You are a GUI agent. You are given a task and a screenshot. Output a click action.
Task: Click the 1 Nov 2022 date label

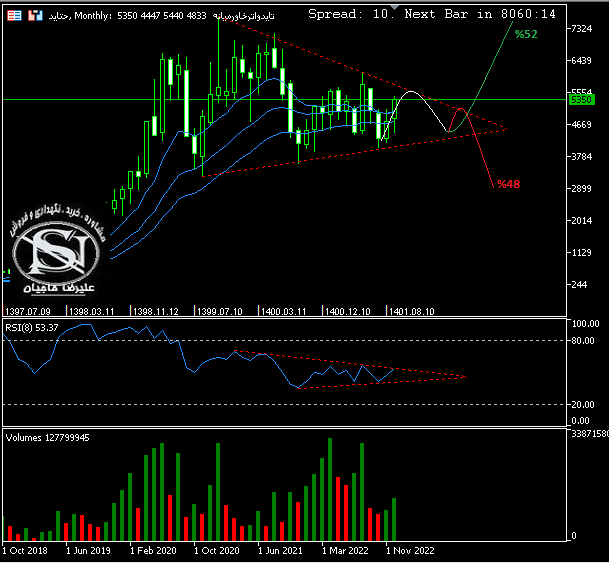click(410, 550)
